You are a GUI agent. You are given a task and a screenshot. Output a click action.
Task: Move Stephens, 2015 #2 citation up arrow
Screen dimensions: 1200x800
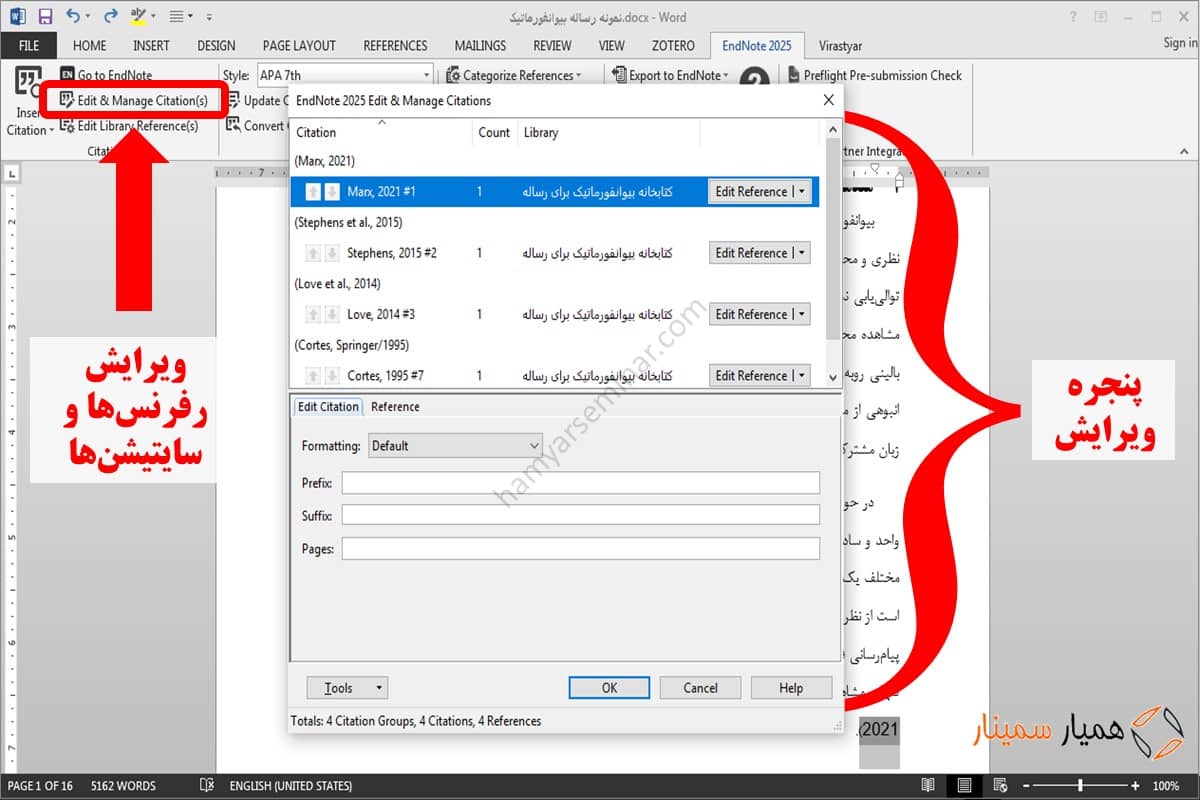[x=313, y=253]
